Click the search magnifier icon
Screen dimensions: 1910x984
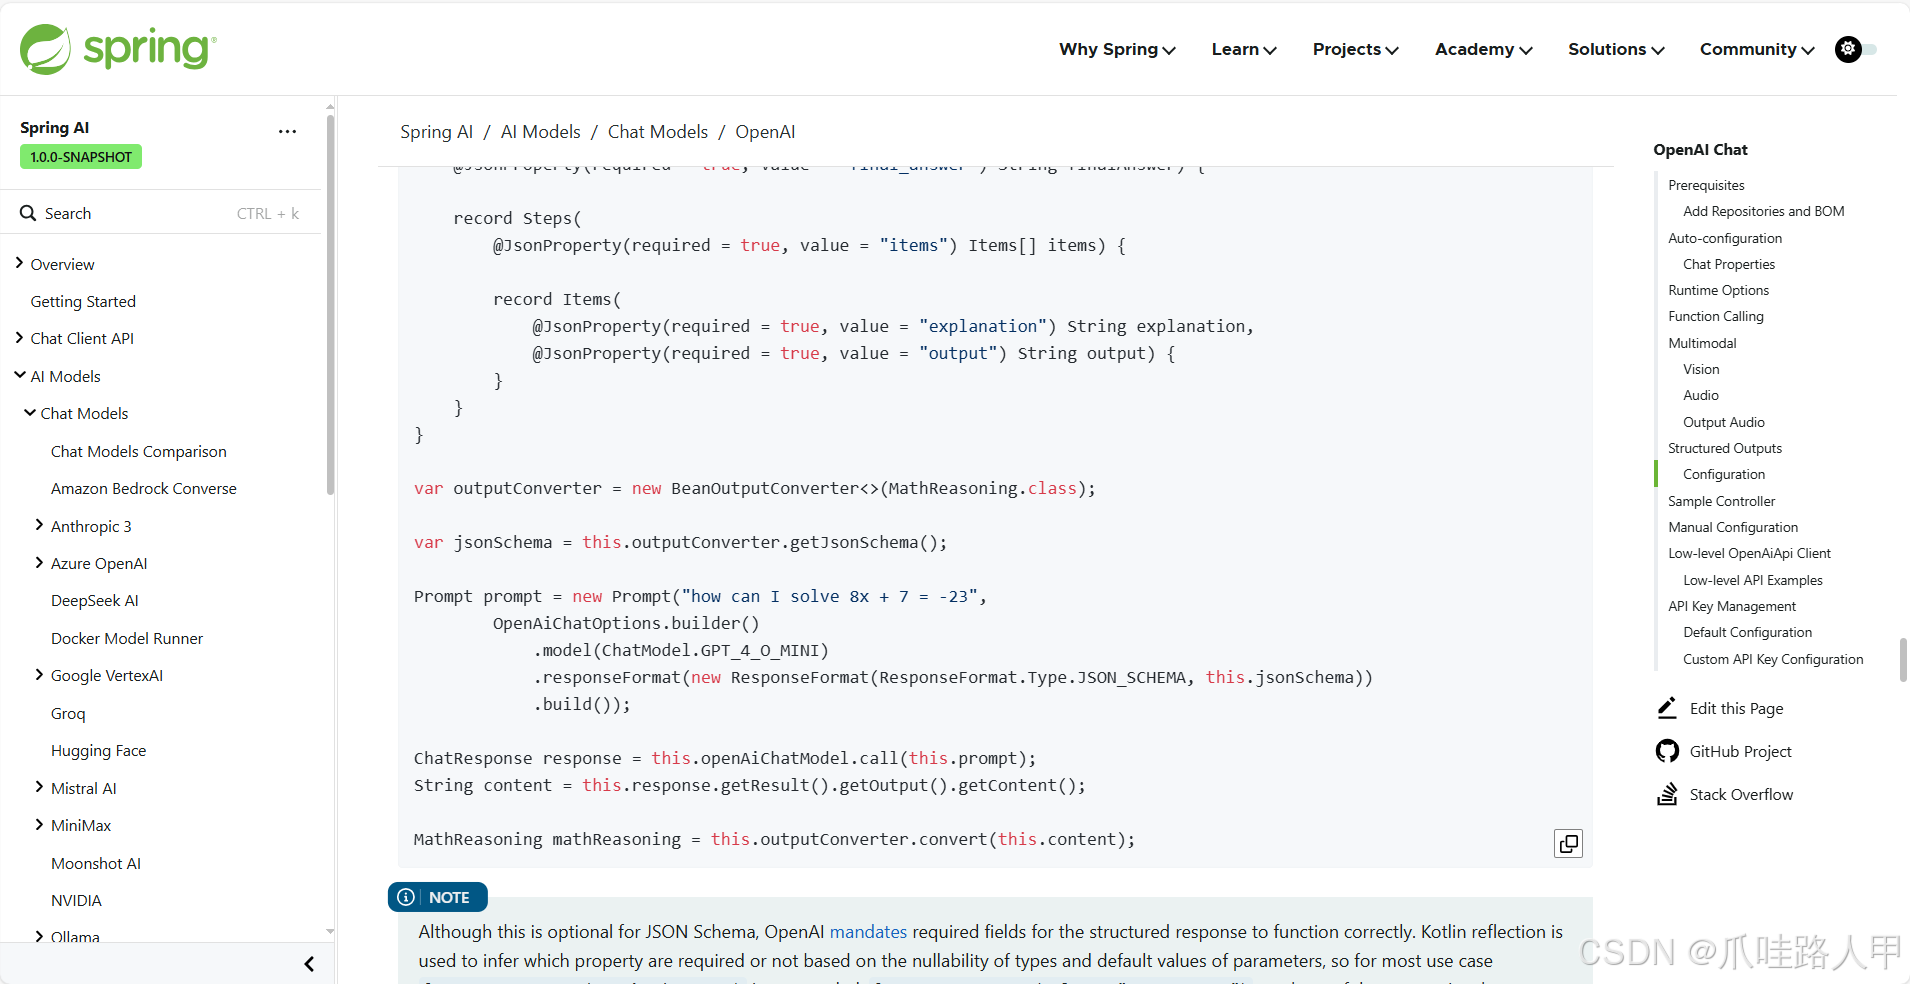[x=28, y=213]
